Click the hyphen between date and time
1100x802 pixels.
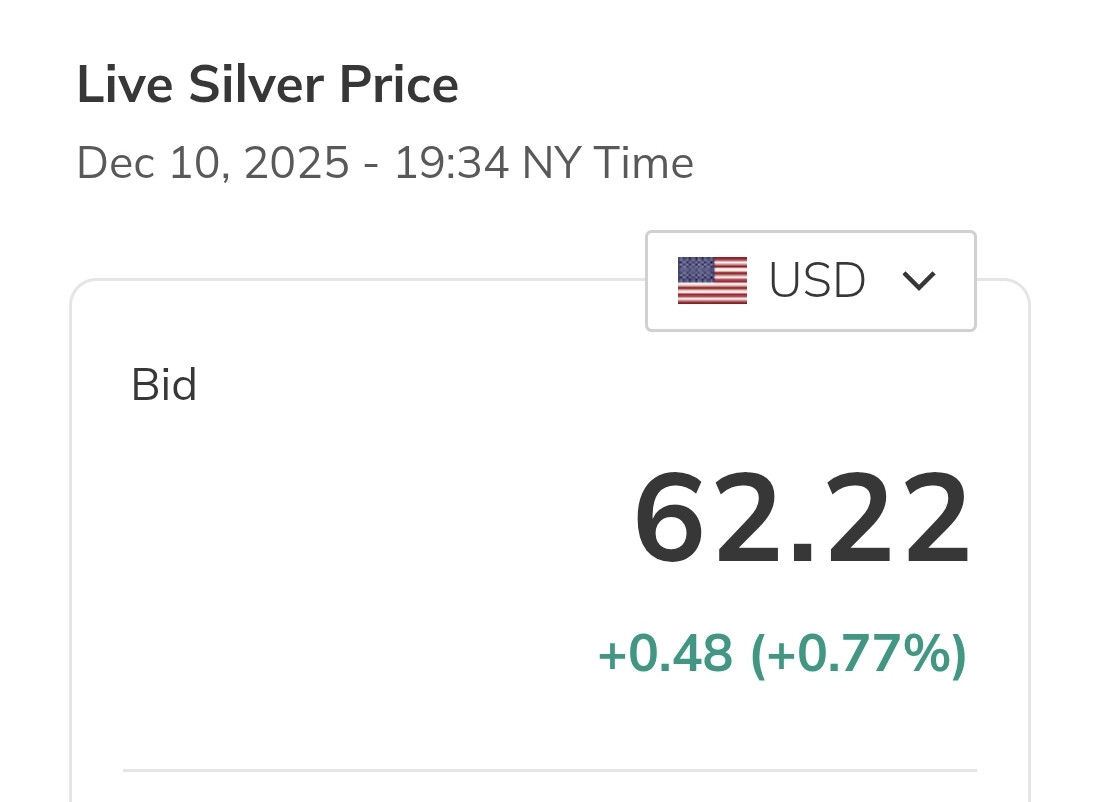[371, 164]
